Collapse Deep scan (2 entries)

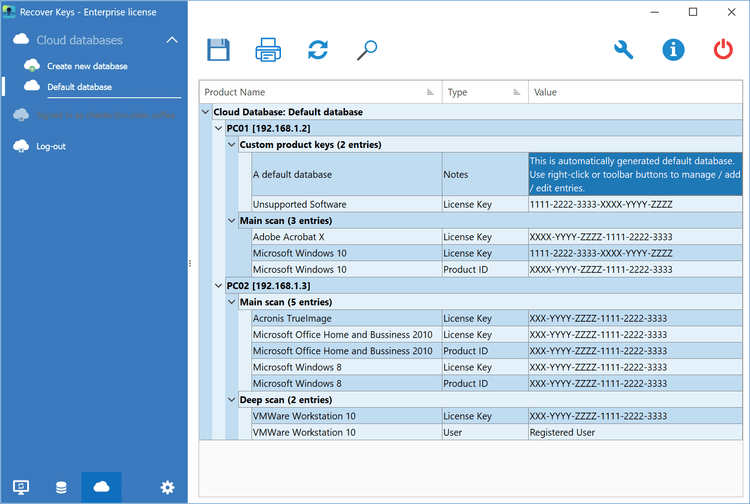coord(232,399)
